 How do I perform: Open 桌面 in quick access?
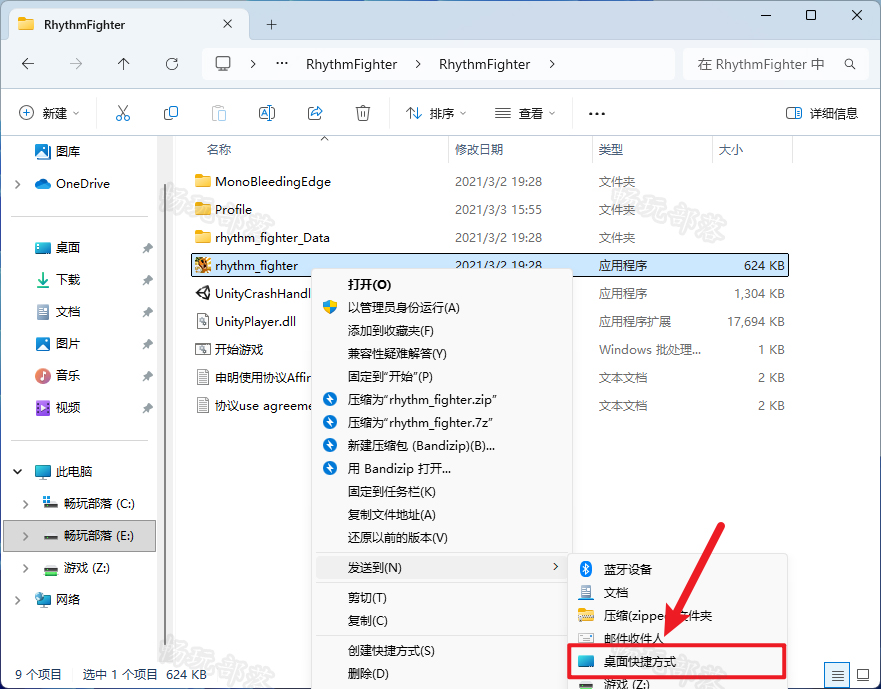[x=58, y=248]
